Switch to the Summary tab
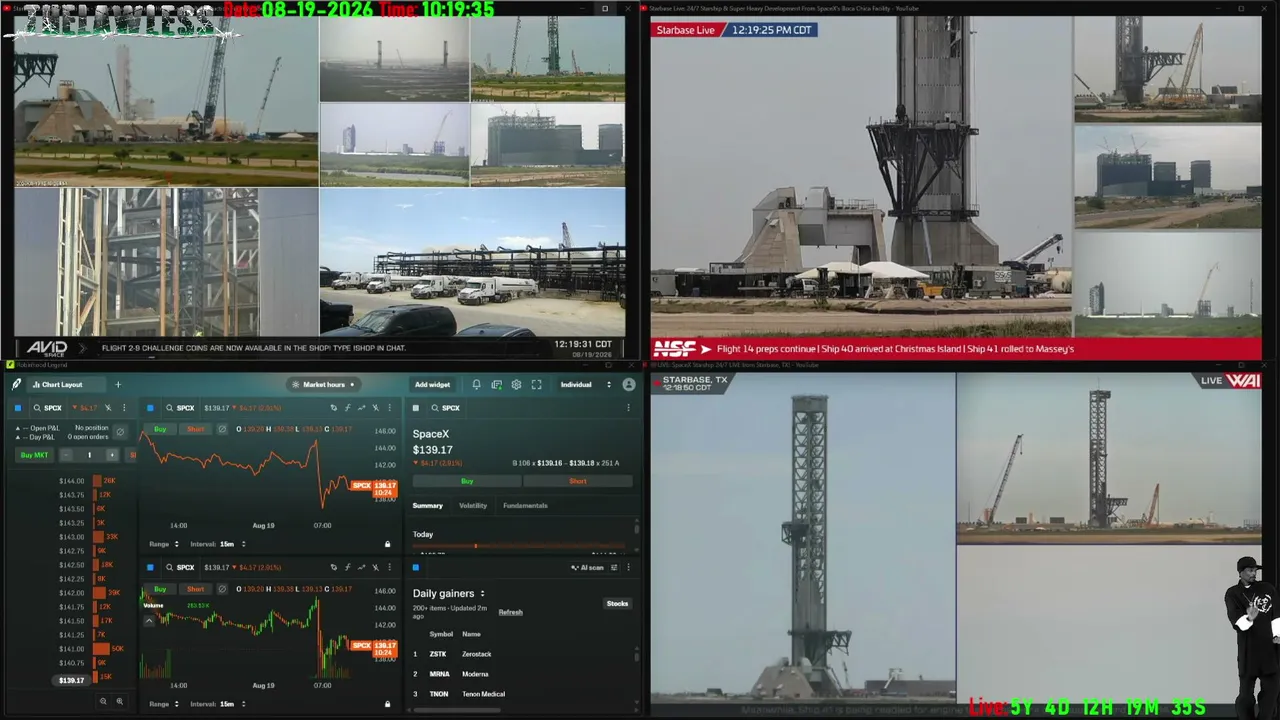Viewport: 1280px width, 720px height. tap(428, 506)
